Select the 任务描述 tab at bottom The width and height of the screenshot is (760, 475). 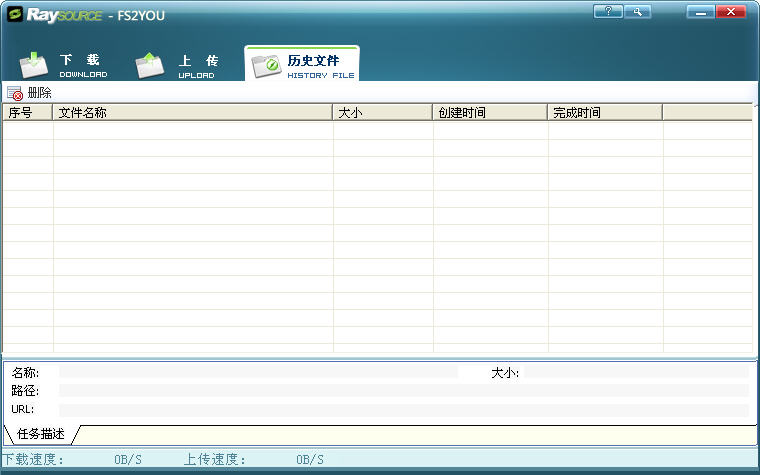41,434
